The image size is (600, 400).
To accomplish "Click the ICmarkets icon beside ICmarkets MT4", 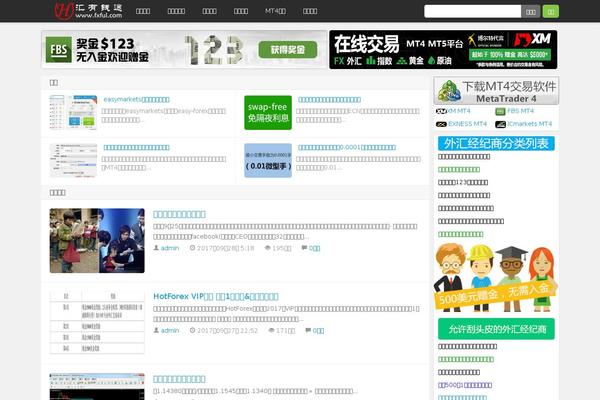I will coord(501,124).
